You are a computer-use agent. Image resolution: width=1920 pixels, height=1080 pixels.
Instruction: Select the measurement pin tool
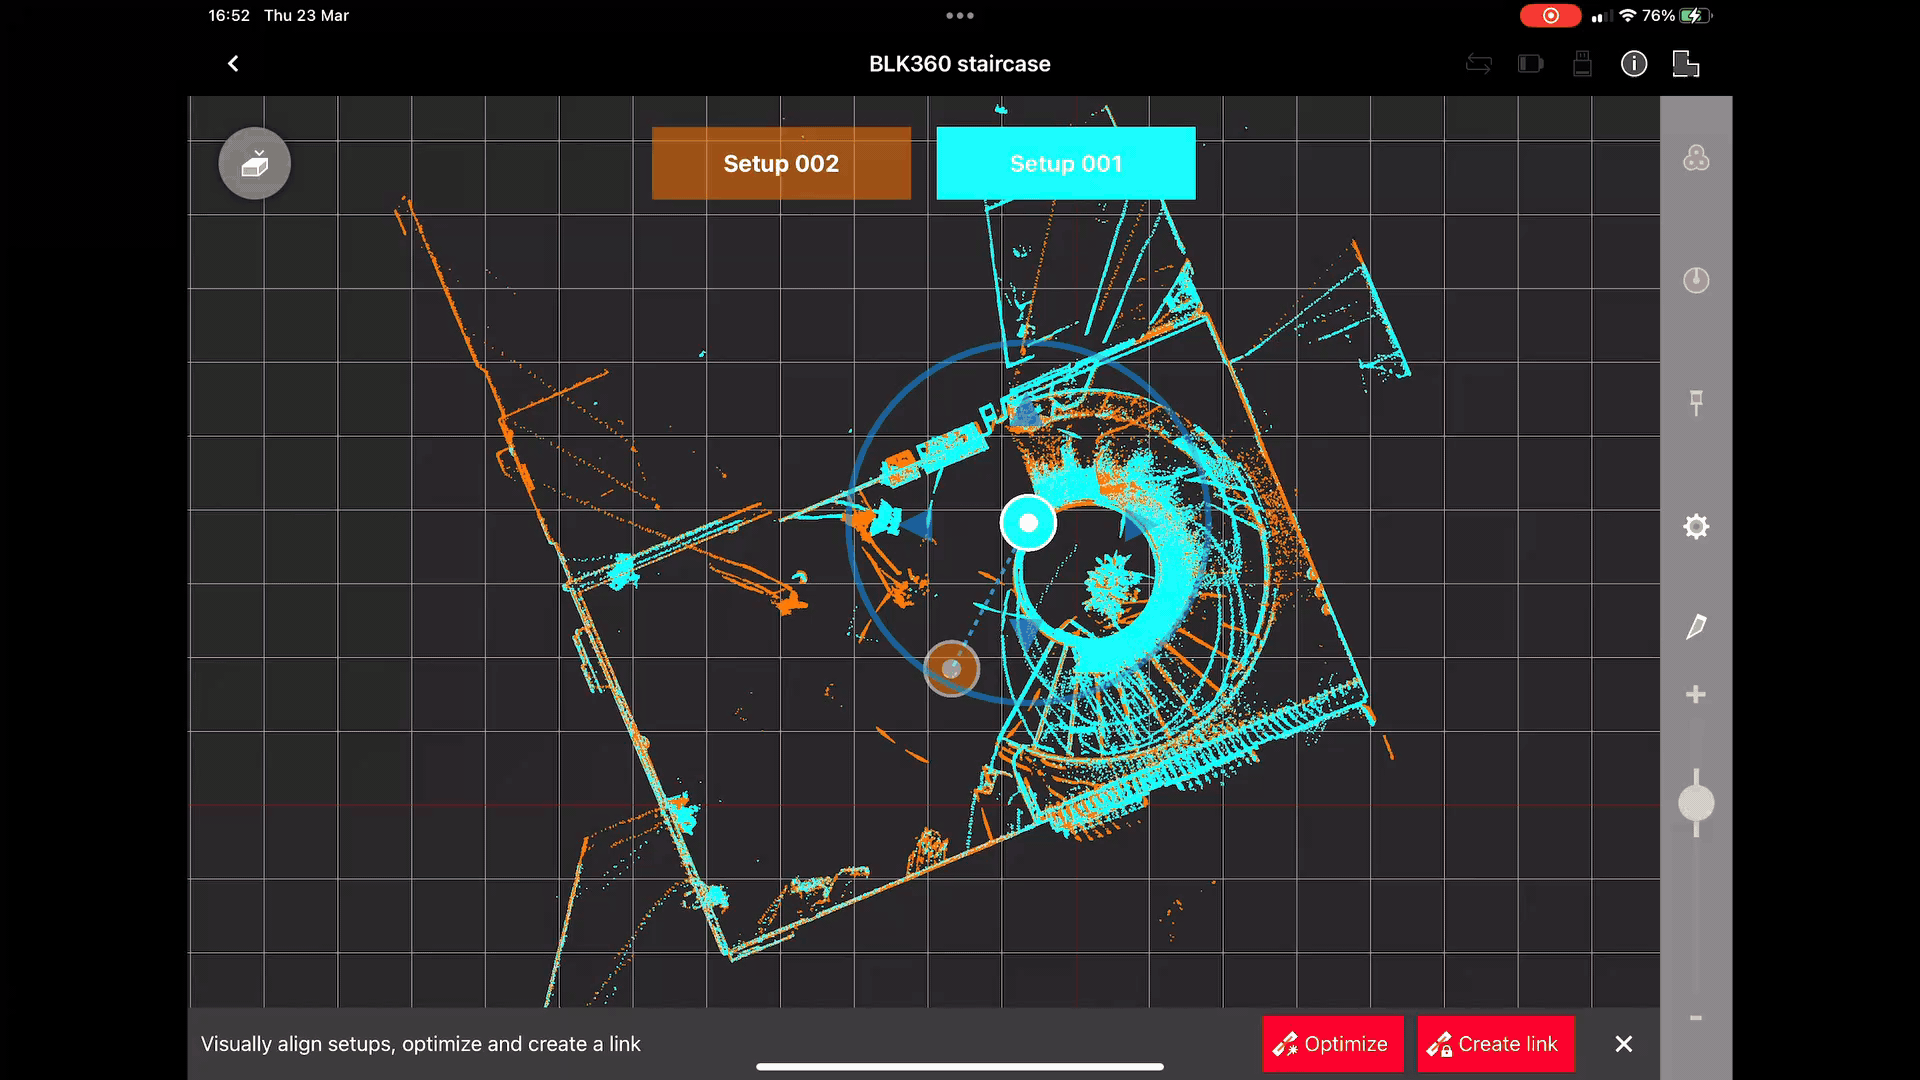(x=1697, y=403)
